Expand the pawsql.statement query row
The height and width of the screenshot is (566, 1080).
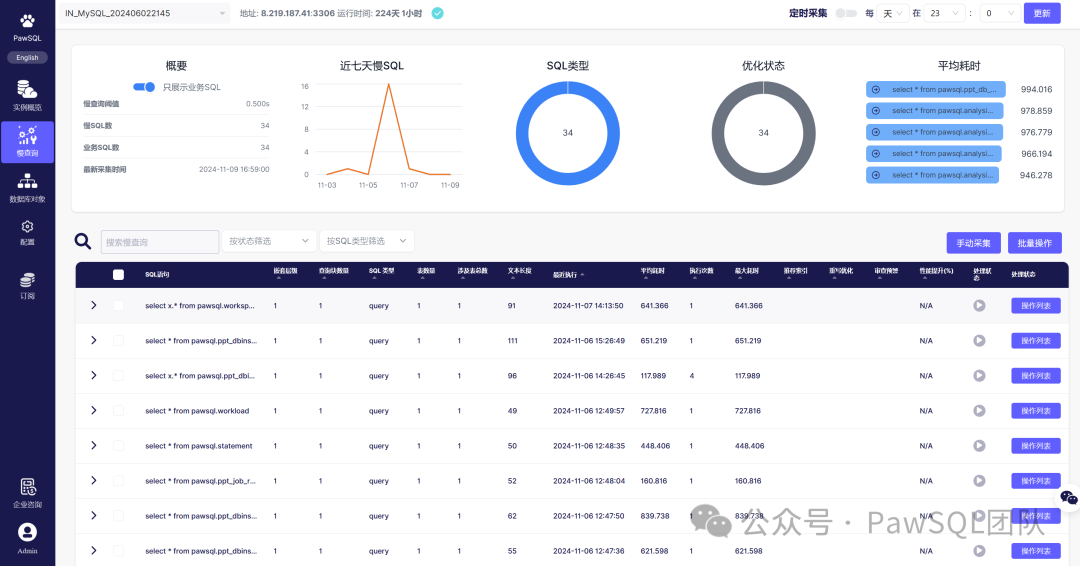point(94,446)
